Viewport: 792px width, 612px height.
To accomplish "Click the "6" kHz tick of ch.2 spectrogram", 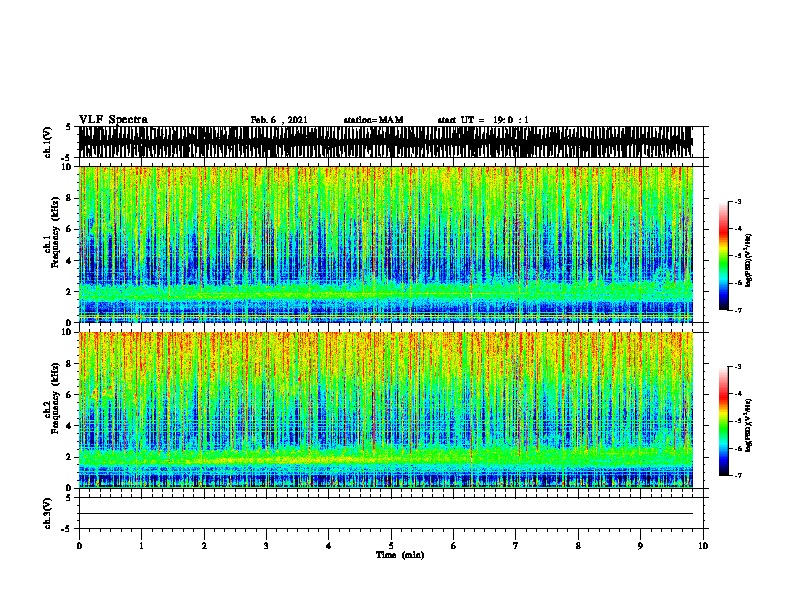I will 69,395.
